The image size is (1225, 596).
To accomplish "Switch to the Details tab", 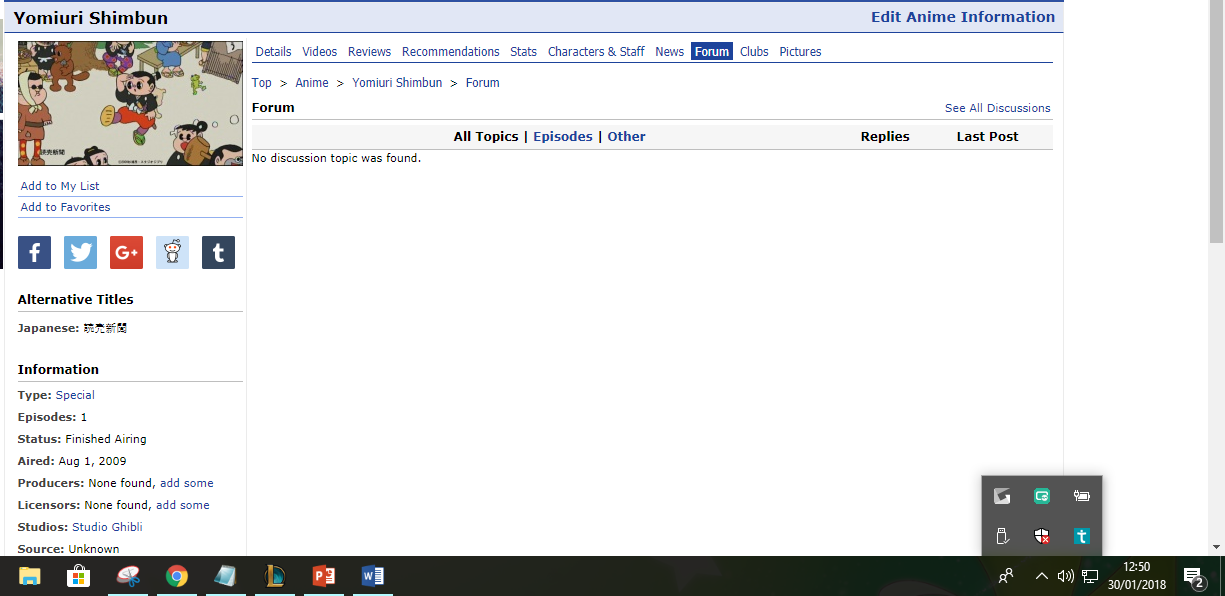I will pyautogui.click(x=273, y=52).
